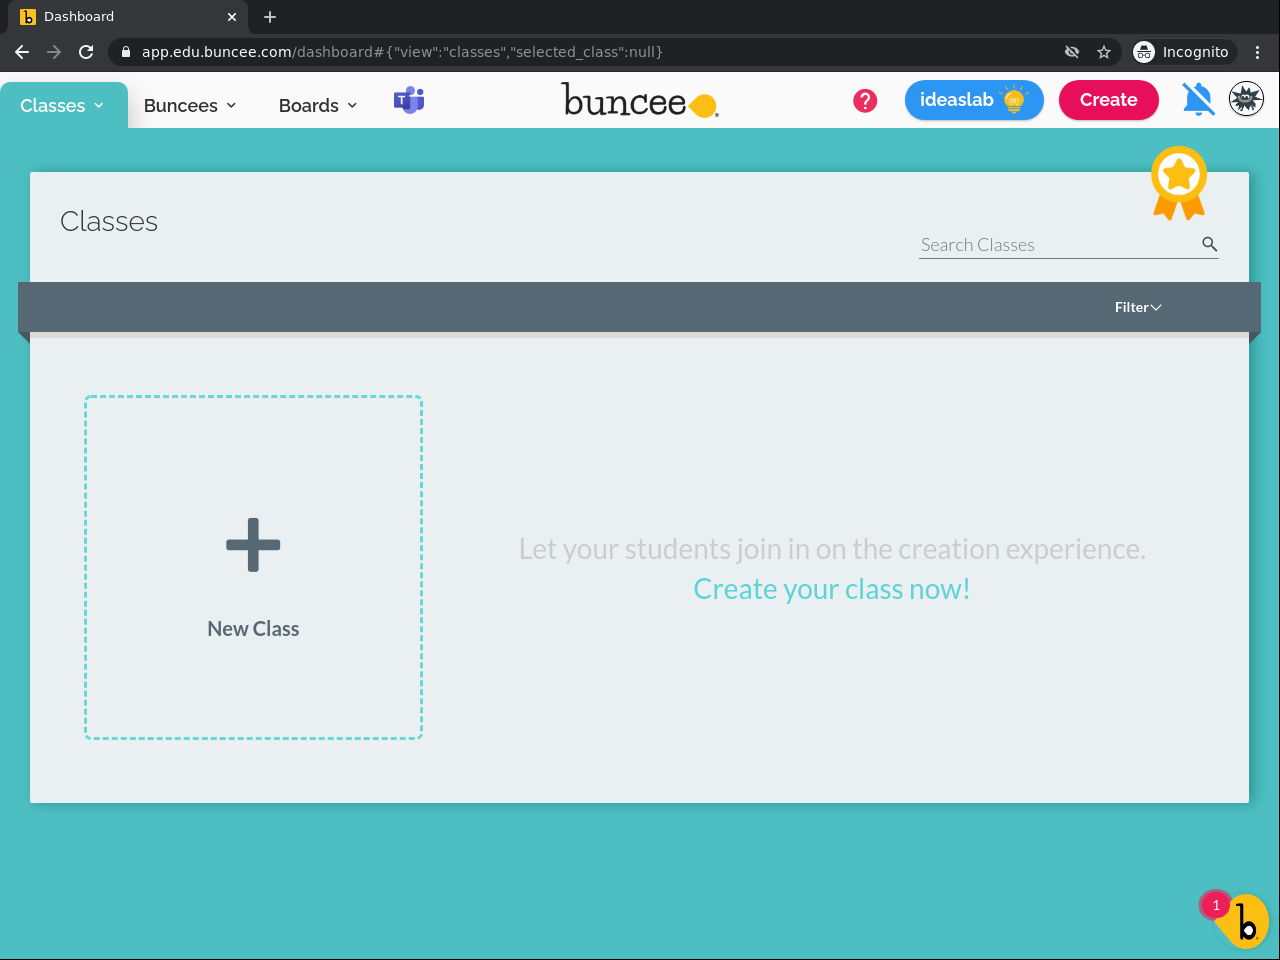Open a new browser tab
The image size is (1280, 960).
coord(270,17)
